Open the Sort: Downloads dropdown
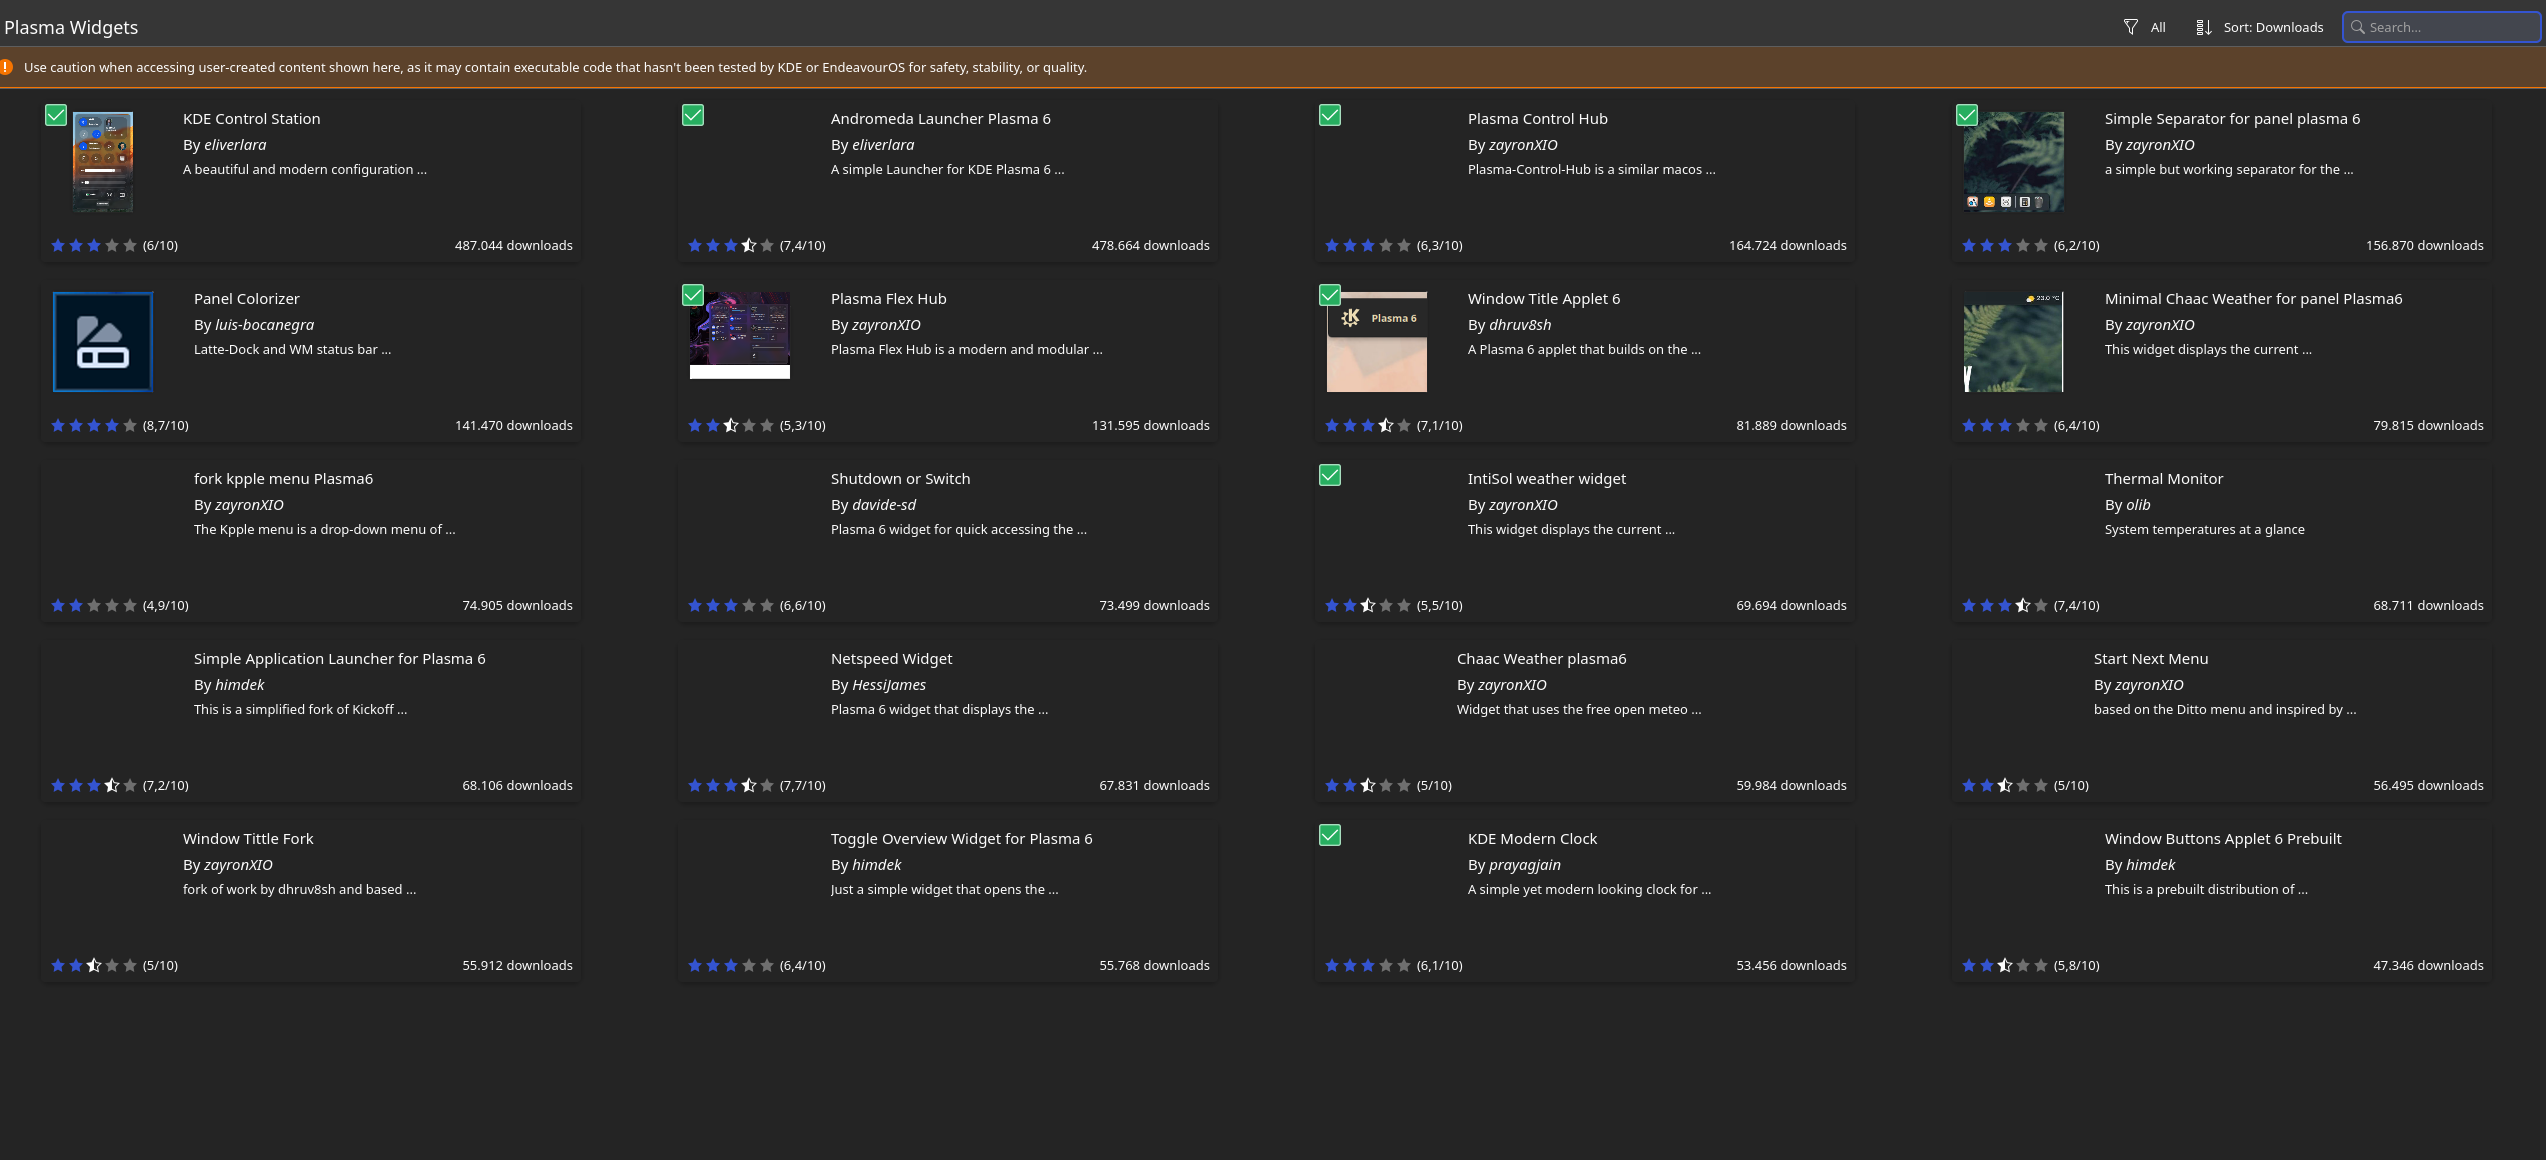Image resolution: width=2546 pixels, height=1160 pixels. click(x=2272, y=27)
